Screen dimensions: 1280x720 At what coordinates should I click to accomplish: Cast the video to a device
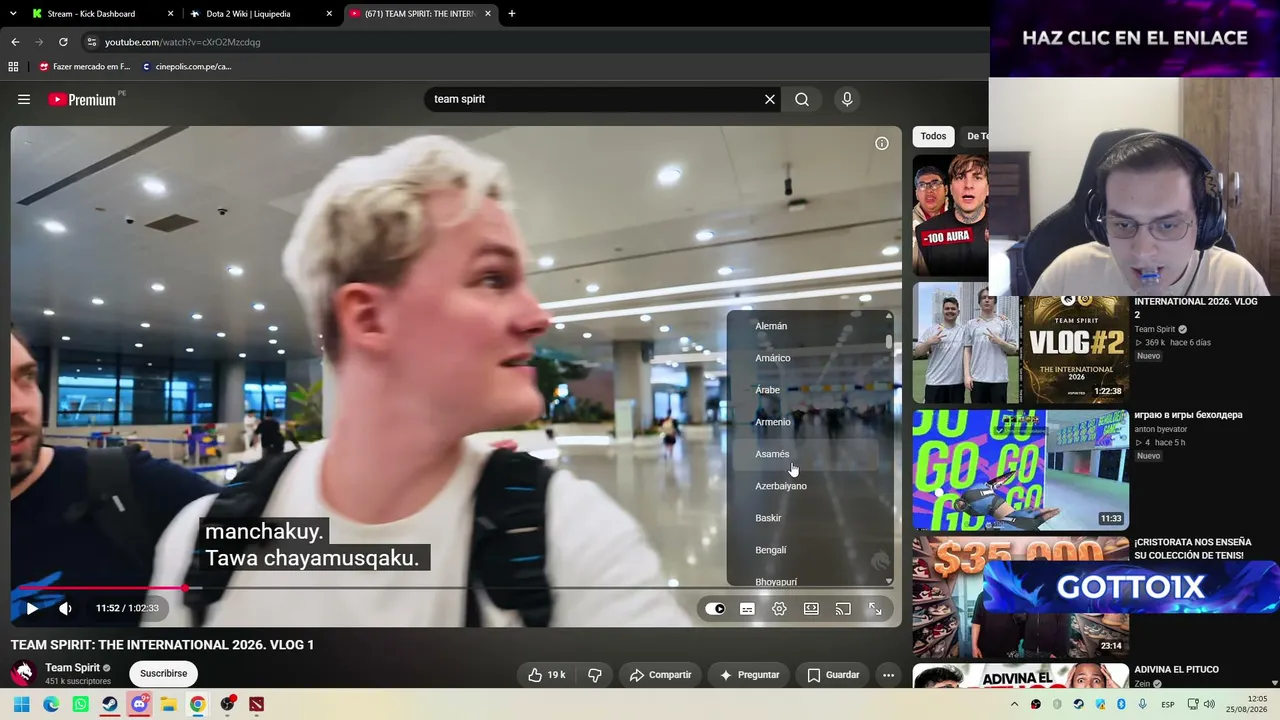[x=843, y=608]
